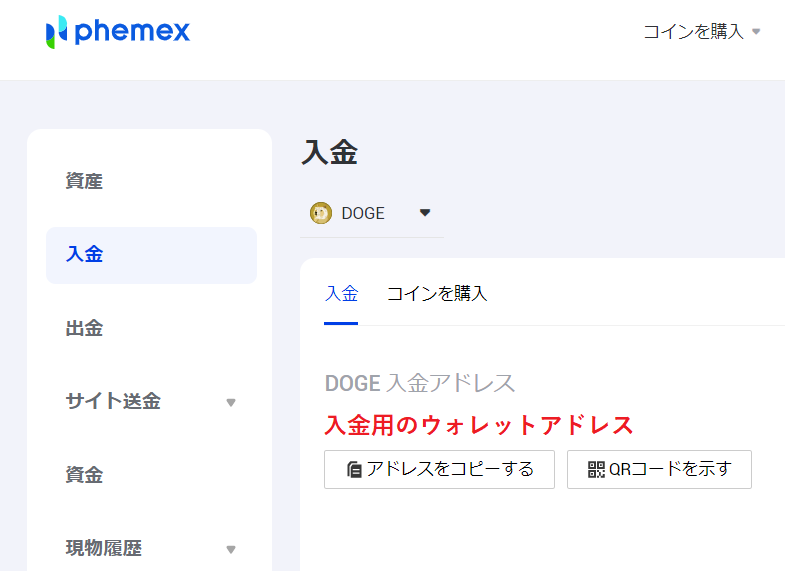This screenshot has width=785, height=571.
Task: Switch to the コインを購入 tab
Action: coord(437,293)
